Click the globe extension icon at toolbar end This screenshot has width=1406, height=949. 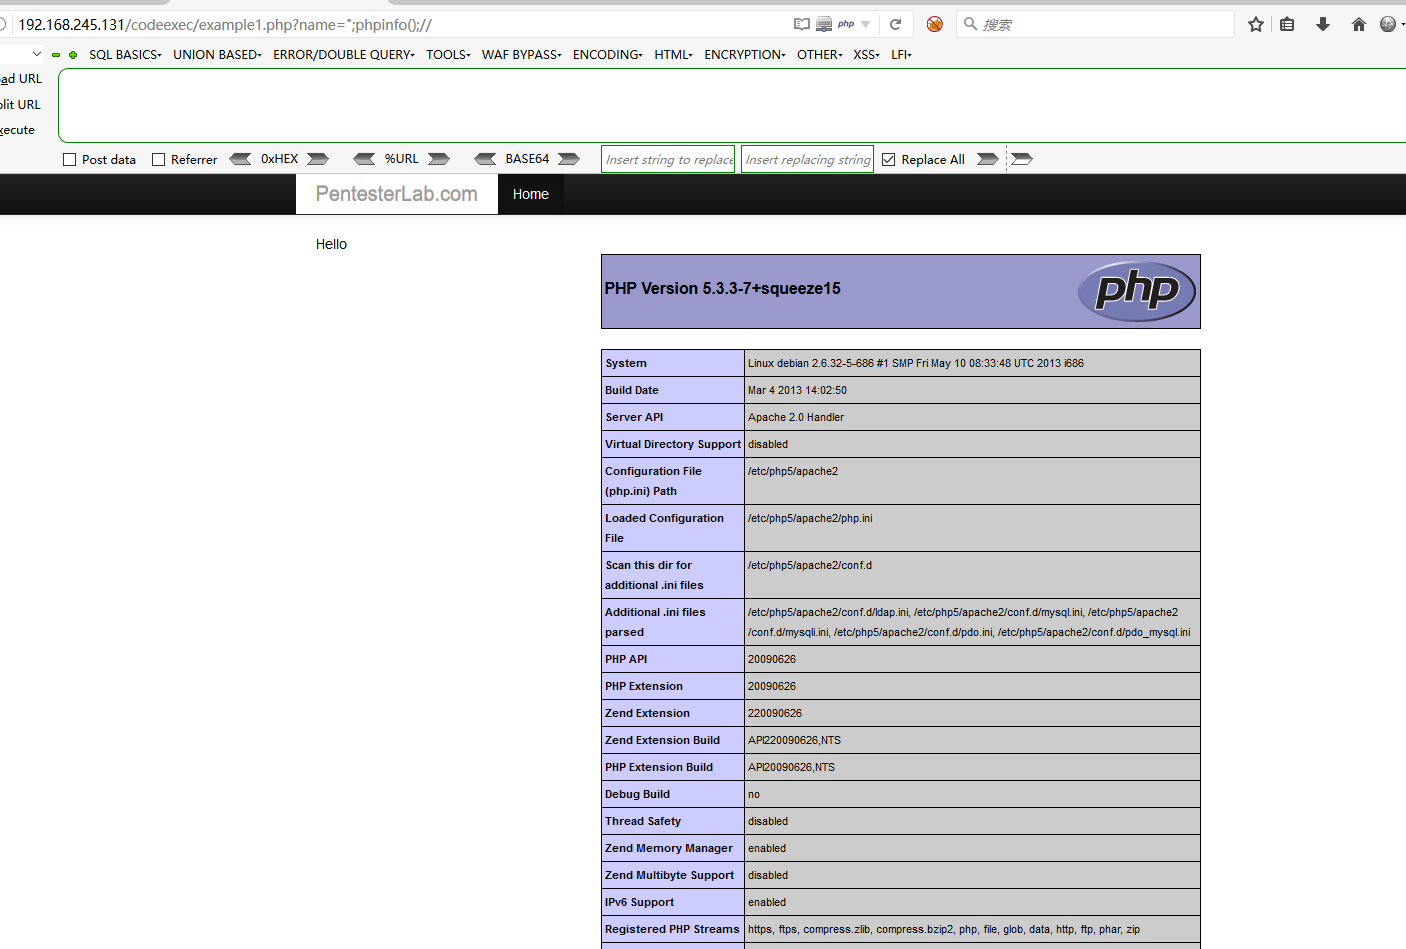tap(1388, 24)
